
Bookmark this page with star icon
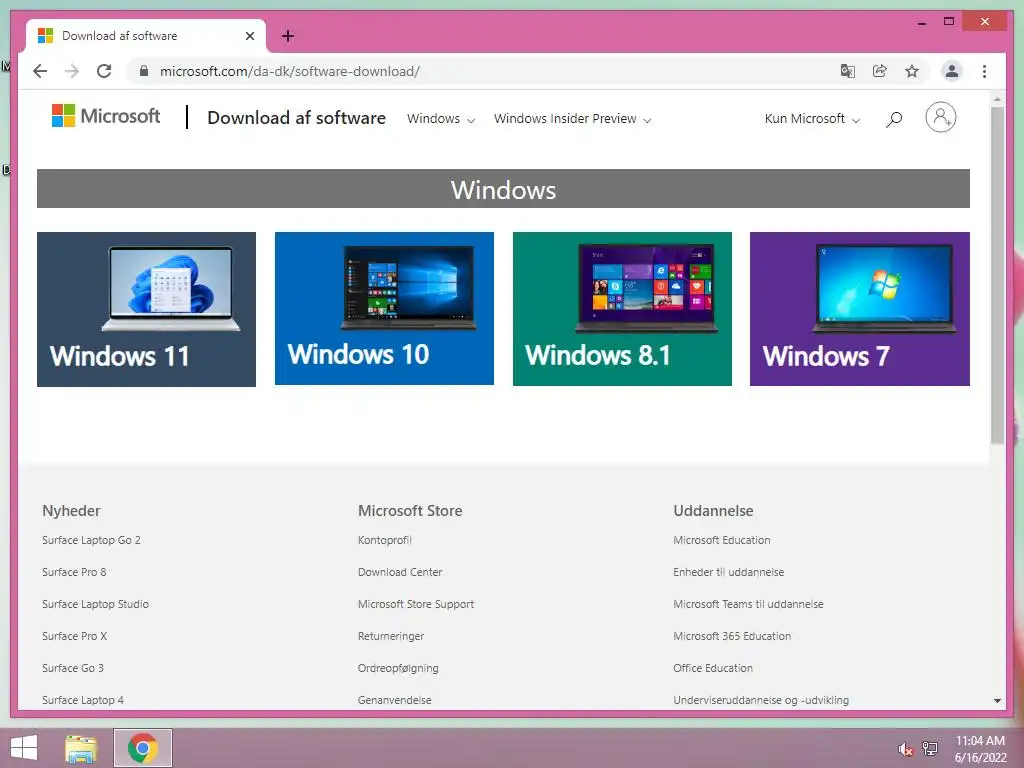[x=912, y=71]
